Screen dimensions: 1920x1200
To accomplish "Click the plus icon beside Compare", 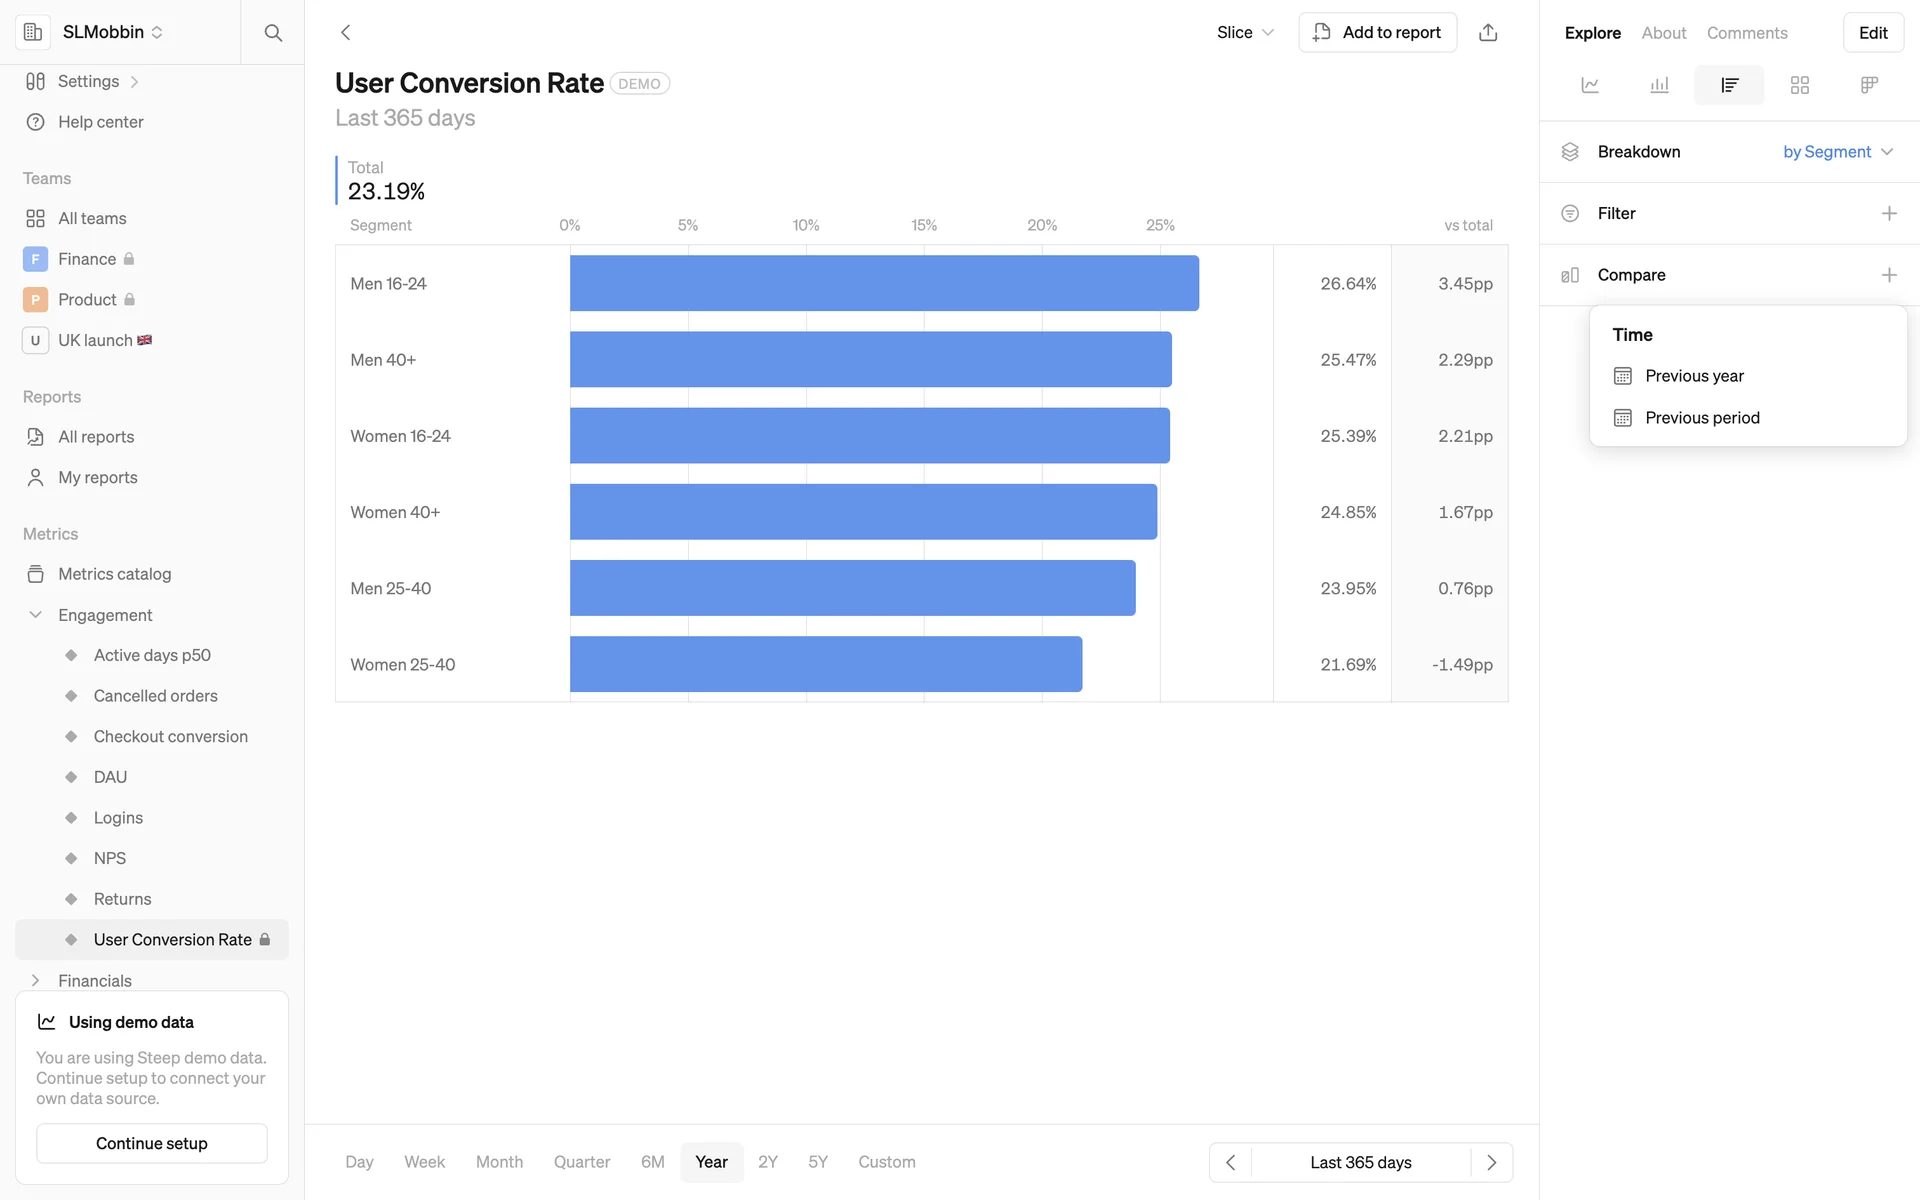I will point(1888,275).
